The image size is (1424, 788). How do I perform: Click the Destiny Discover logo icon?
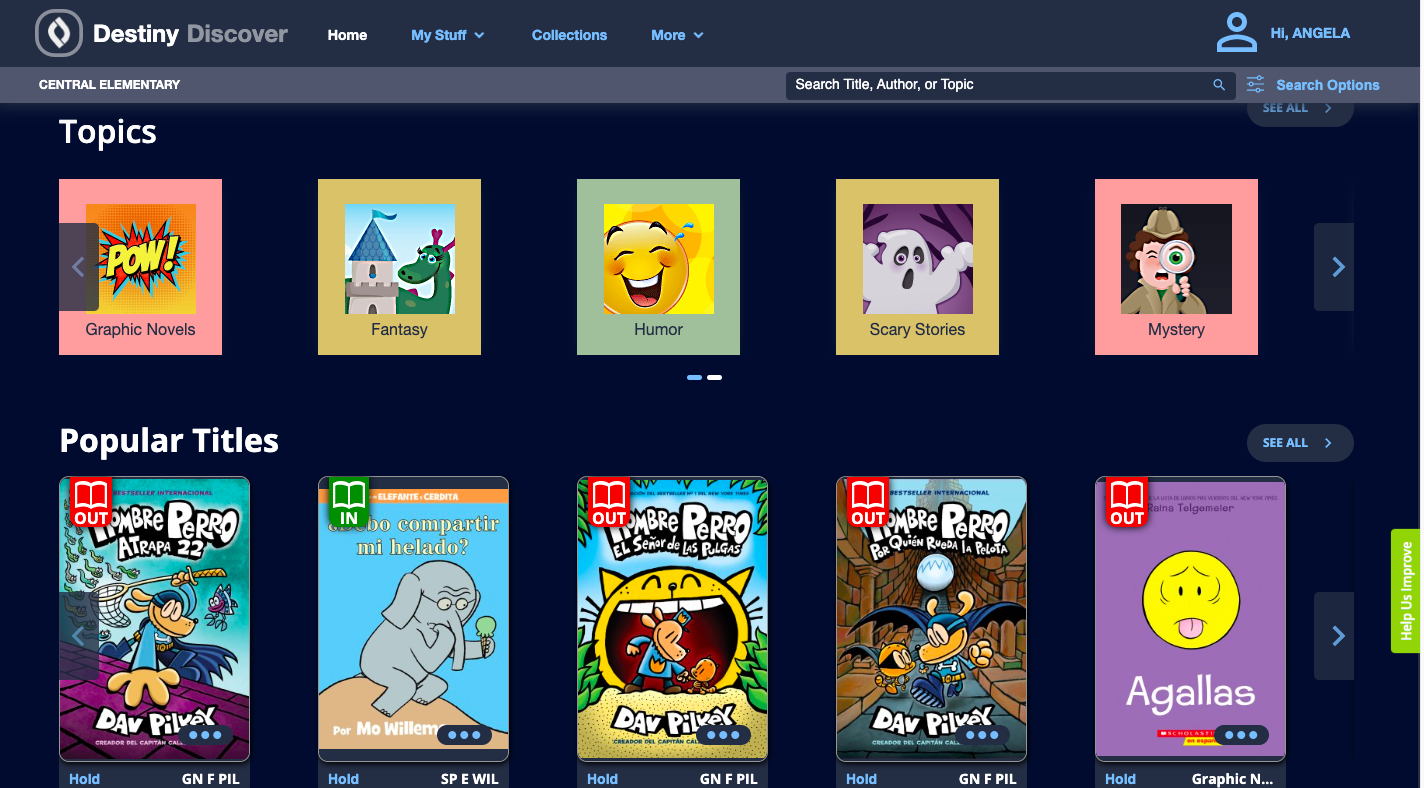point(59,33)
